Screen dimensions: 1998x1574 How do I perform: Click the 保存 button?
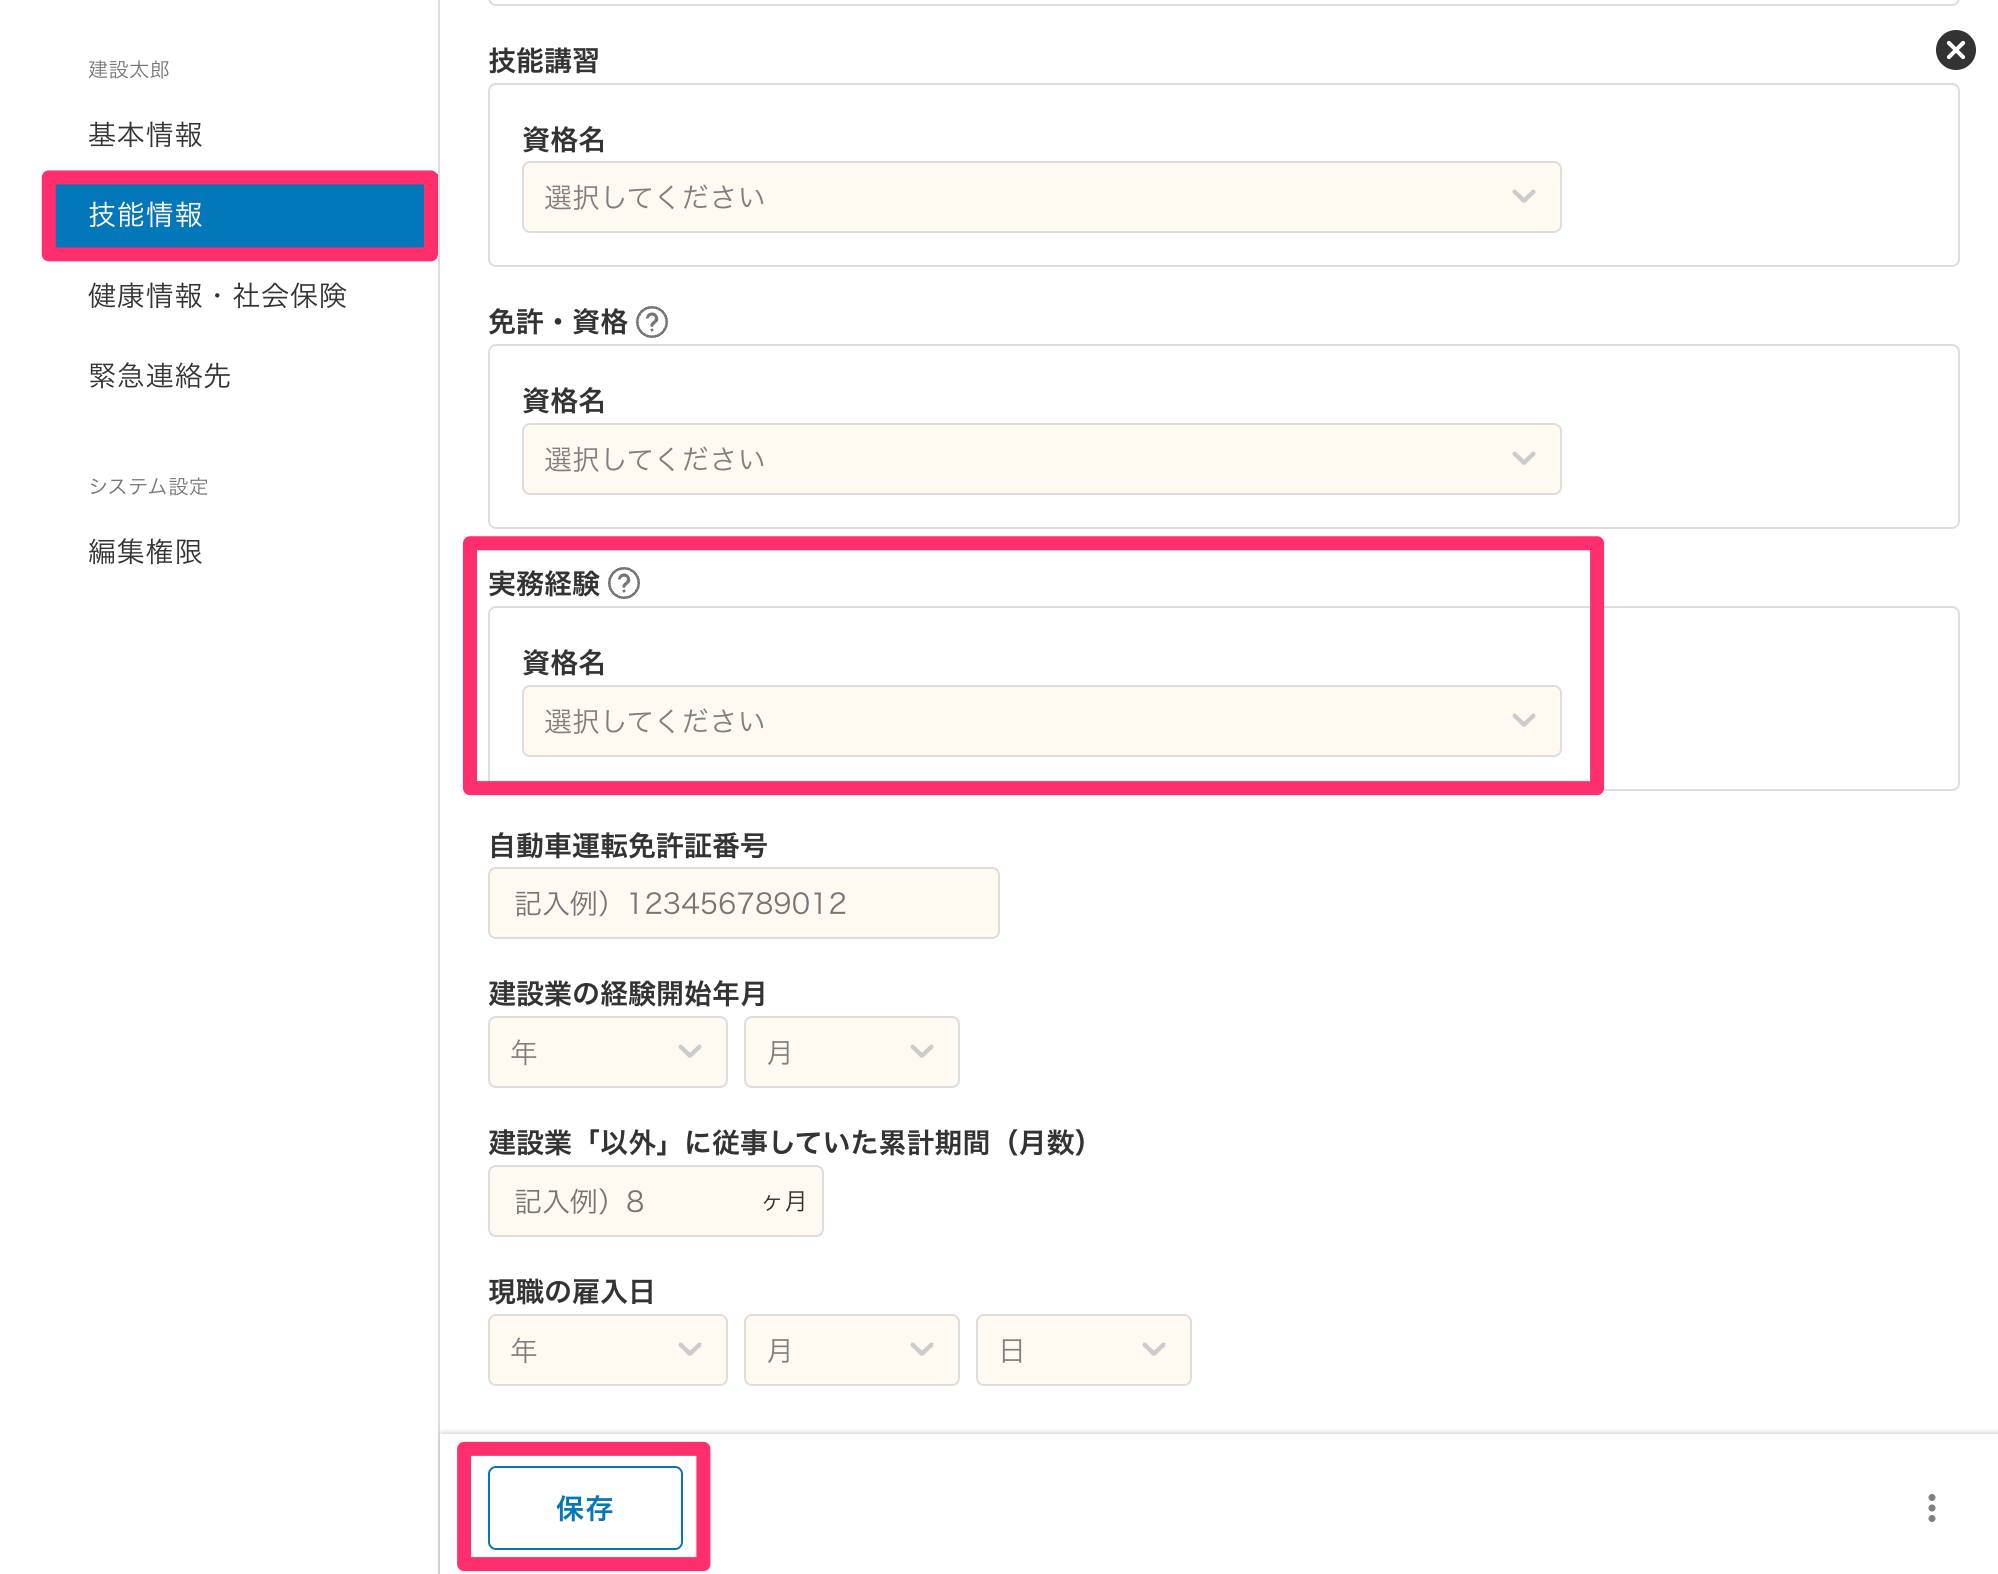pos(585,1508)
